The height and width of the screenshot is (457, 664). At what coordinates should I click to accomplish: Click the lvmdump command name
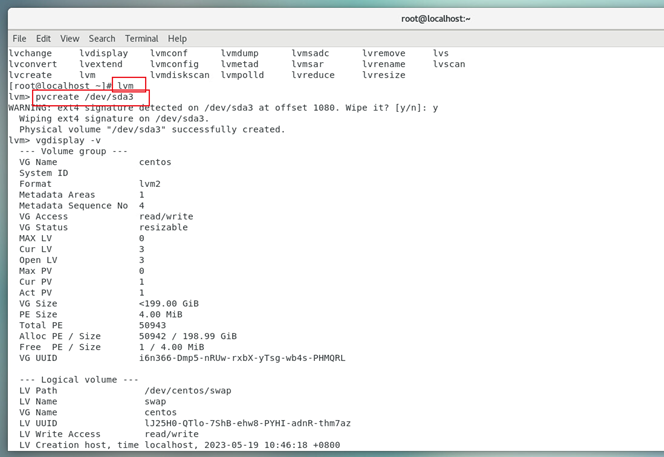click(239, 53)
